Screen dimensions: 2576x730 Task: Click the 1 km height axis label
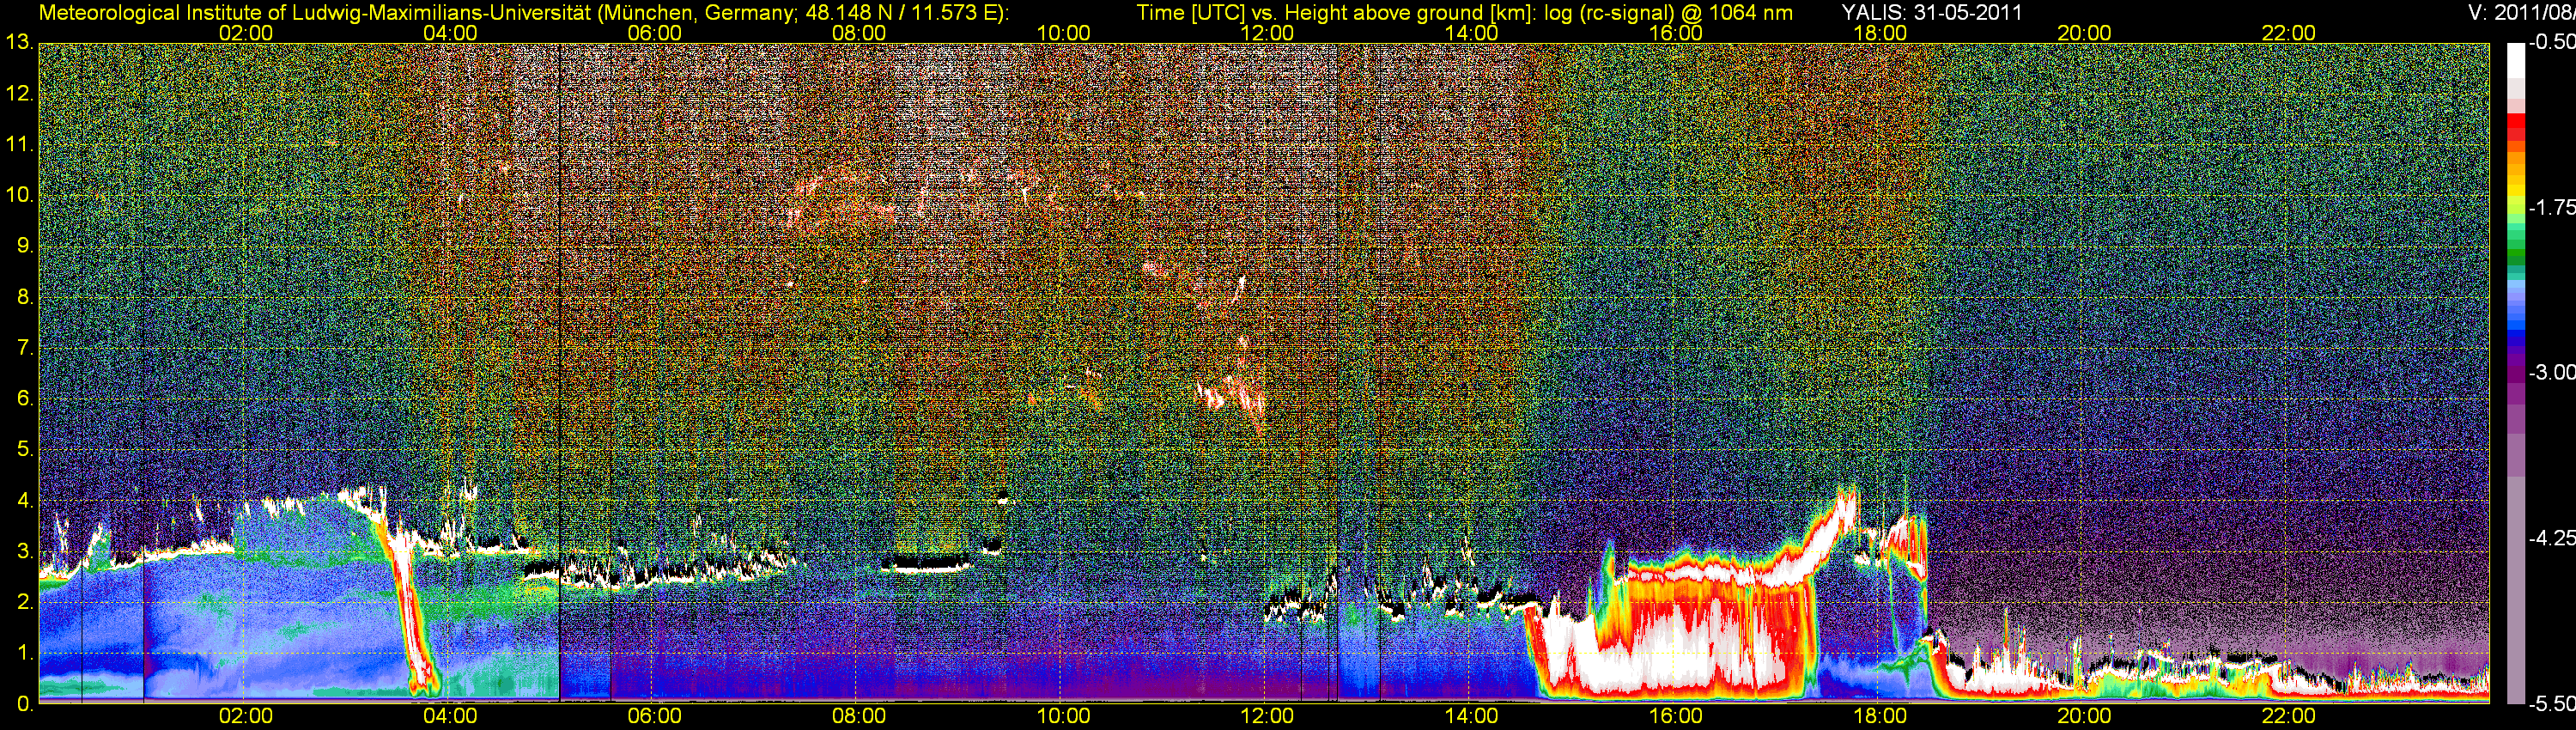[24, 652]
